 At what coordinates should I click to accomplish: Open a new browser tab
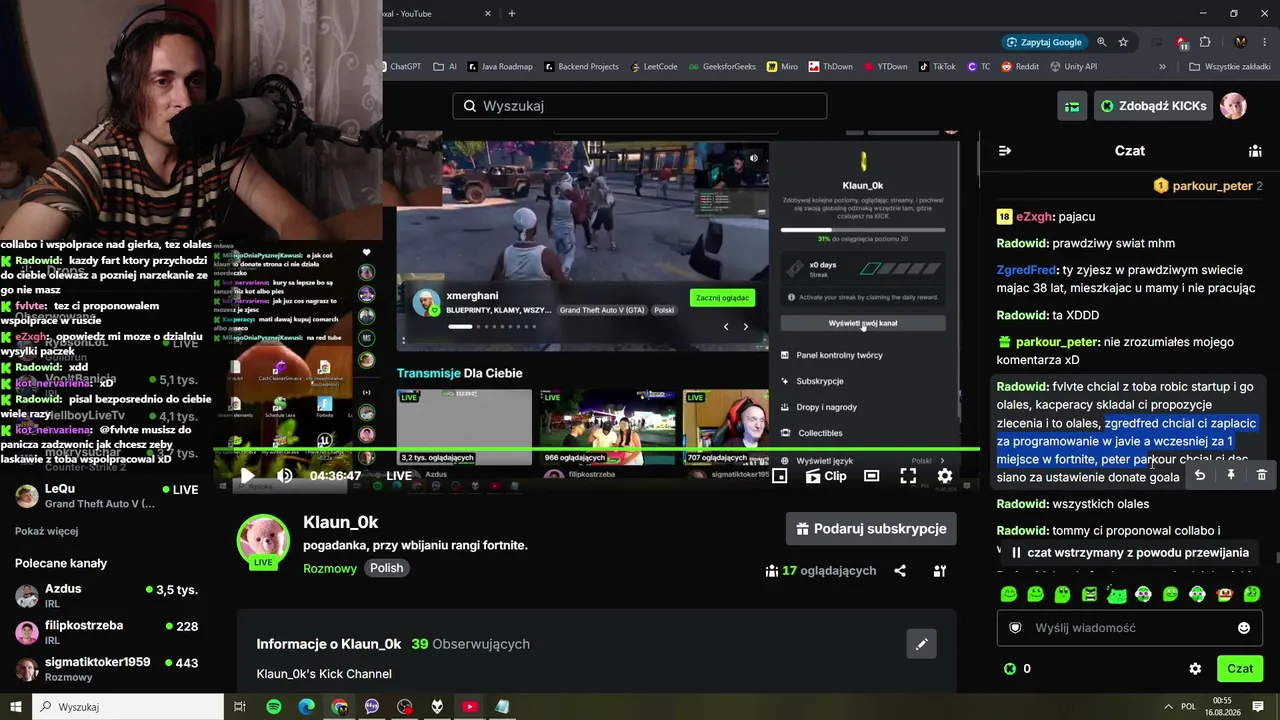pyautogui.click(x=512, y=14)
